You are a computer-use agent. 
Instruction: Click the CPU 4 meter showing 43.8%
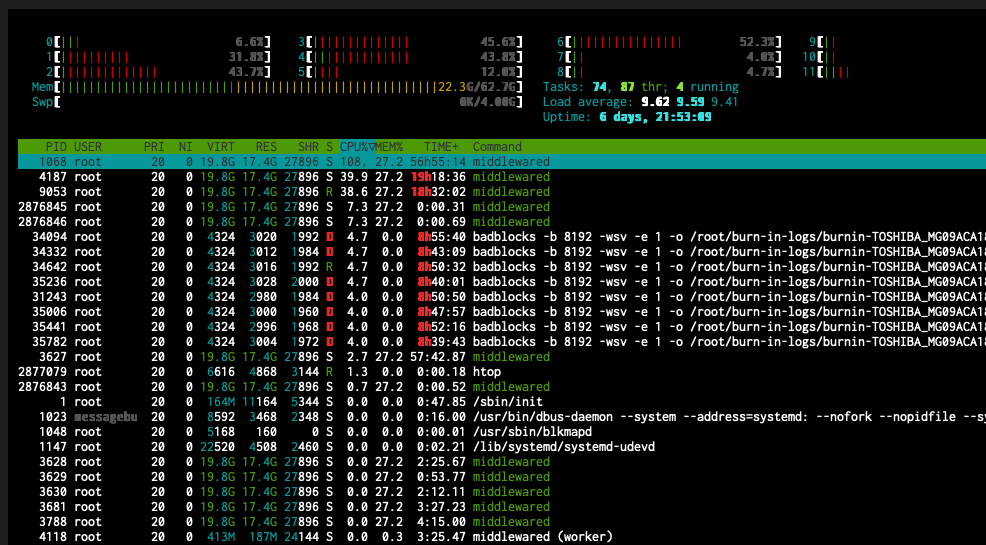point(411,57)
